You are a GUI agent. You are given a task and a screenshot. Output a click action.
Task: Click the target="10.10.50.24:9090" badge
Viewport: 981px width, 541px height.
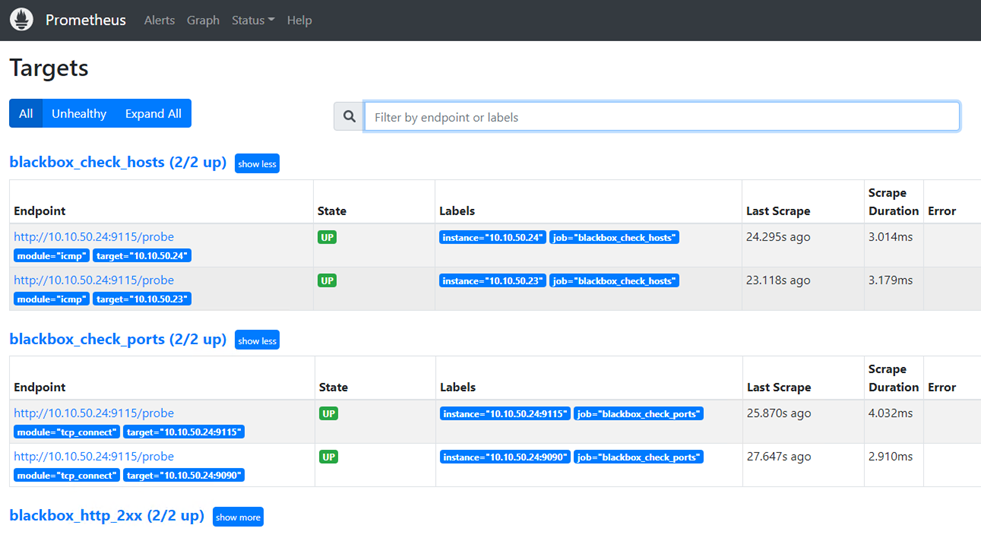(184, 475)
